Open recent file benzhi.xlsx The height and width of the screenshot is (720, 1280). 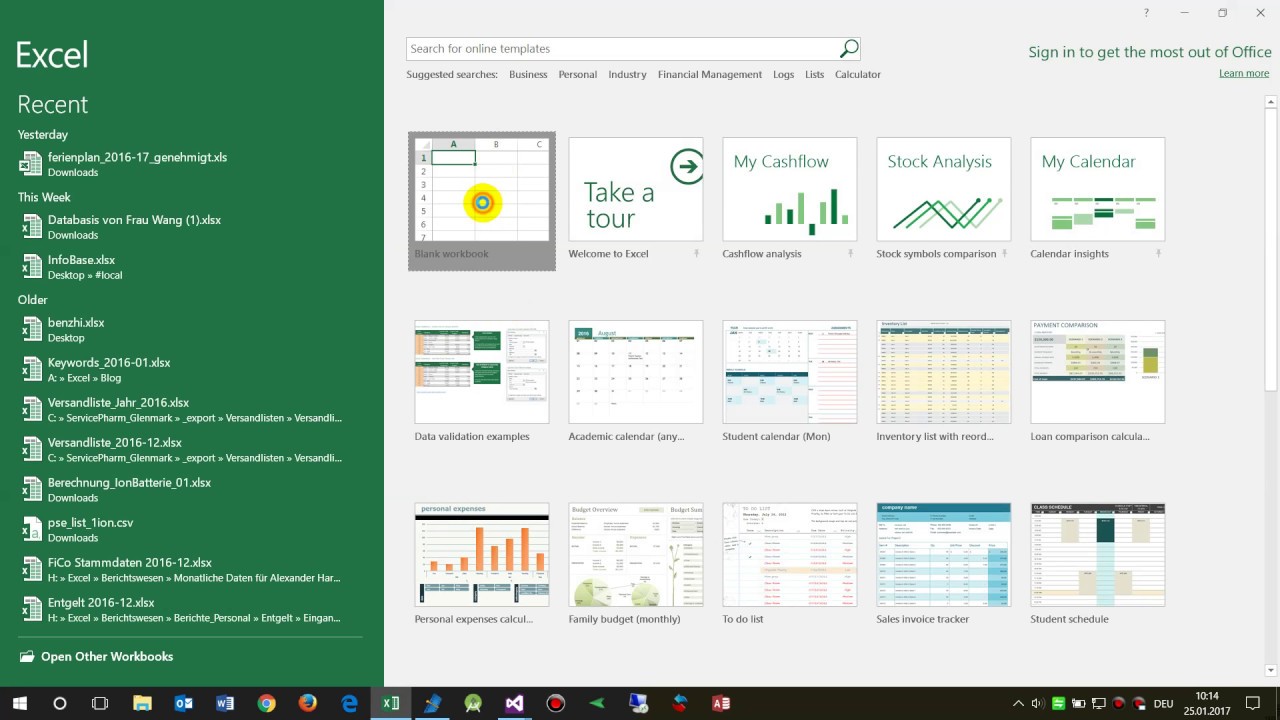(190, 330)
